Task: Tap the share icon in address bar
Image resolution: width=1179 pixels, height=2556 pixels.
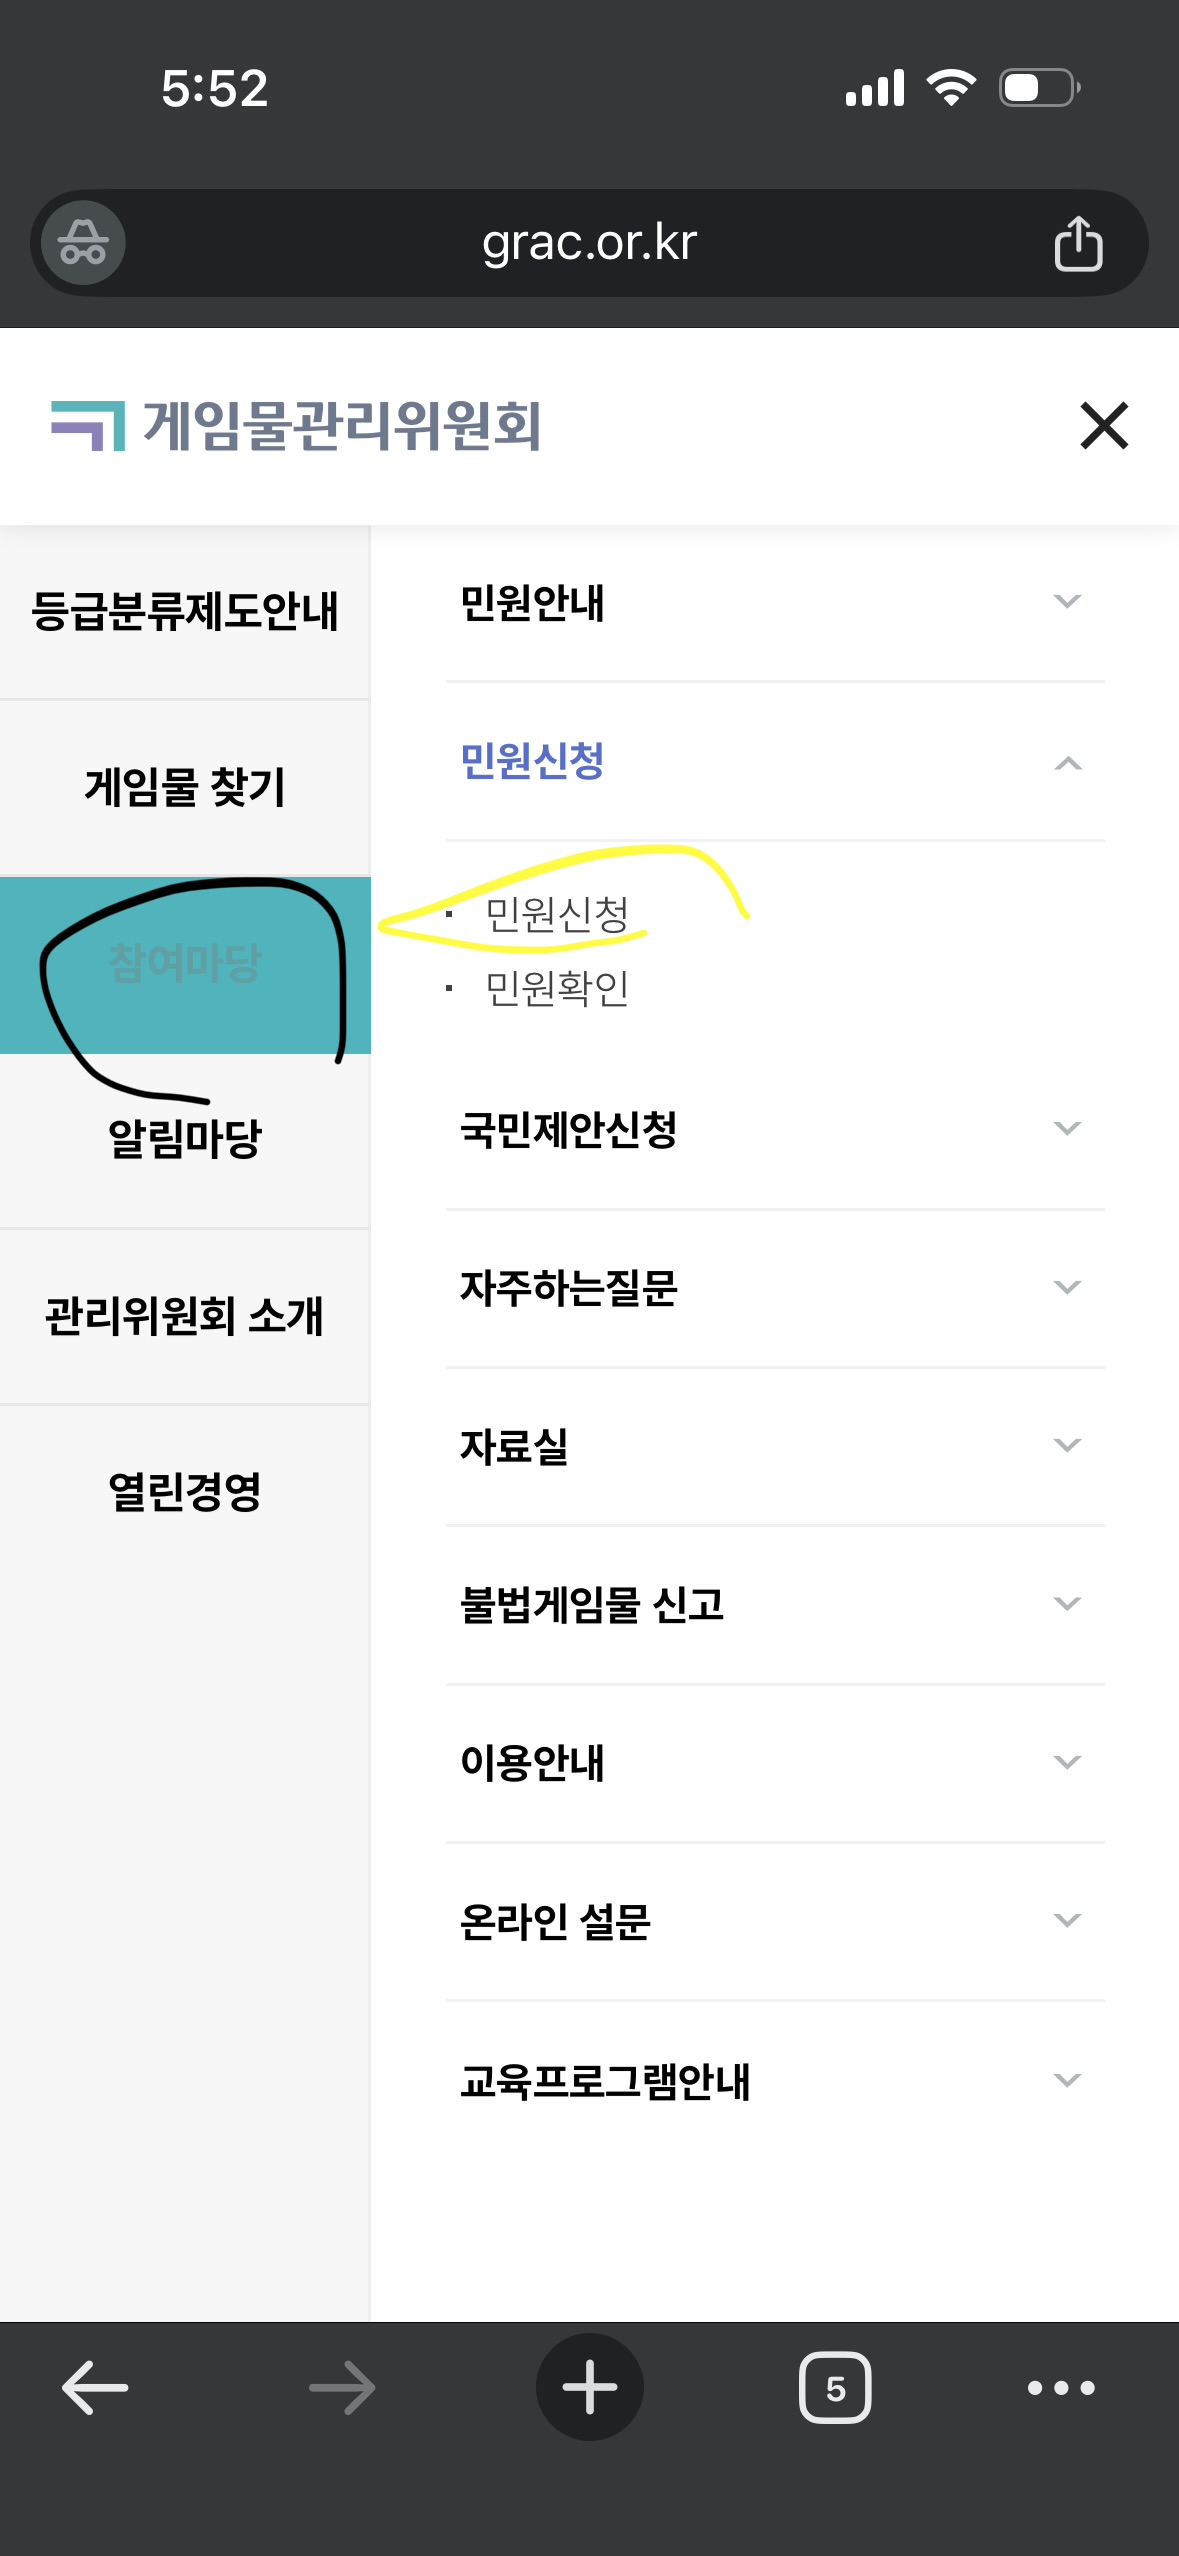Action: point(1077,243)
